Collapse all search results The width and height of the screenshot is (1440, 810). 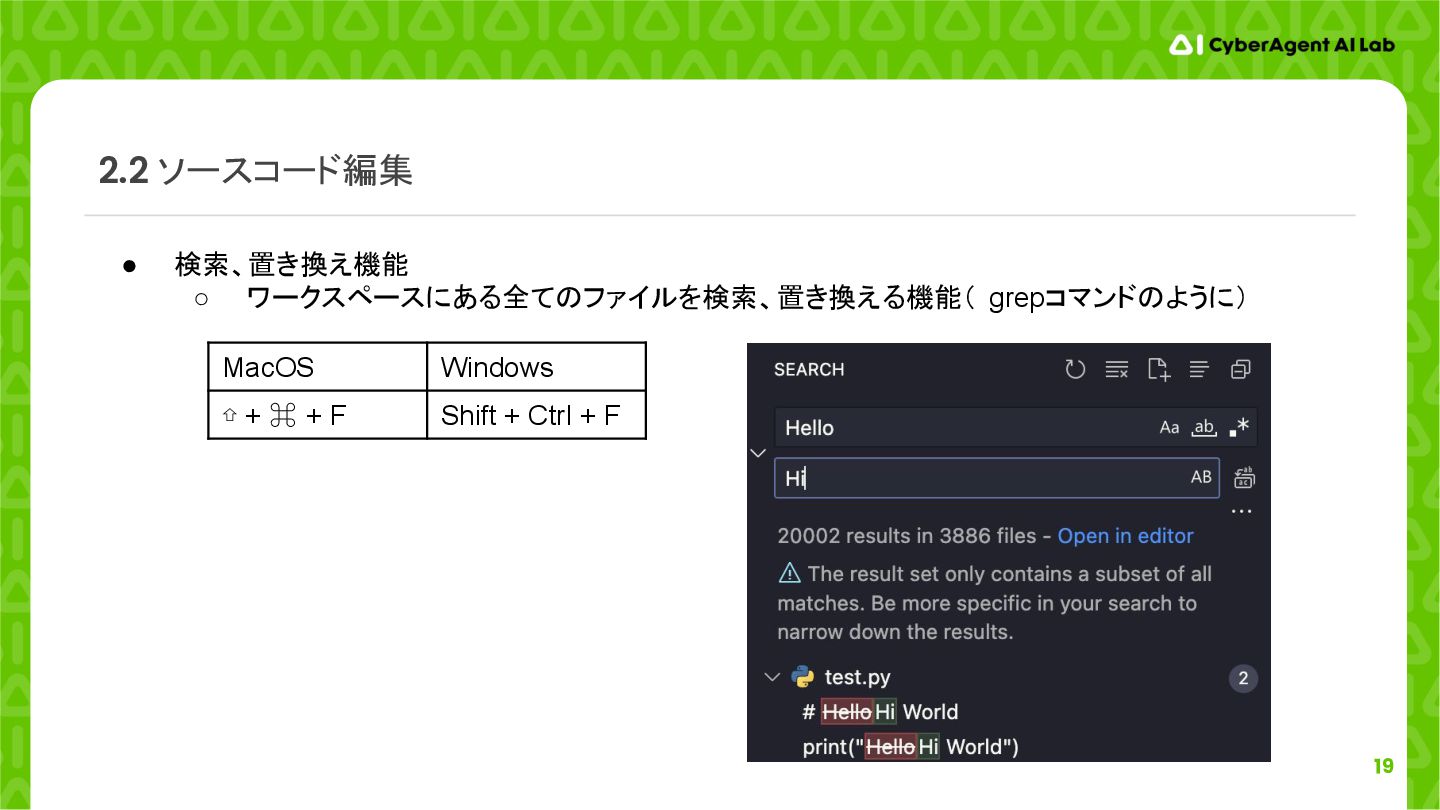tap(1241, 370)
